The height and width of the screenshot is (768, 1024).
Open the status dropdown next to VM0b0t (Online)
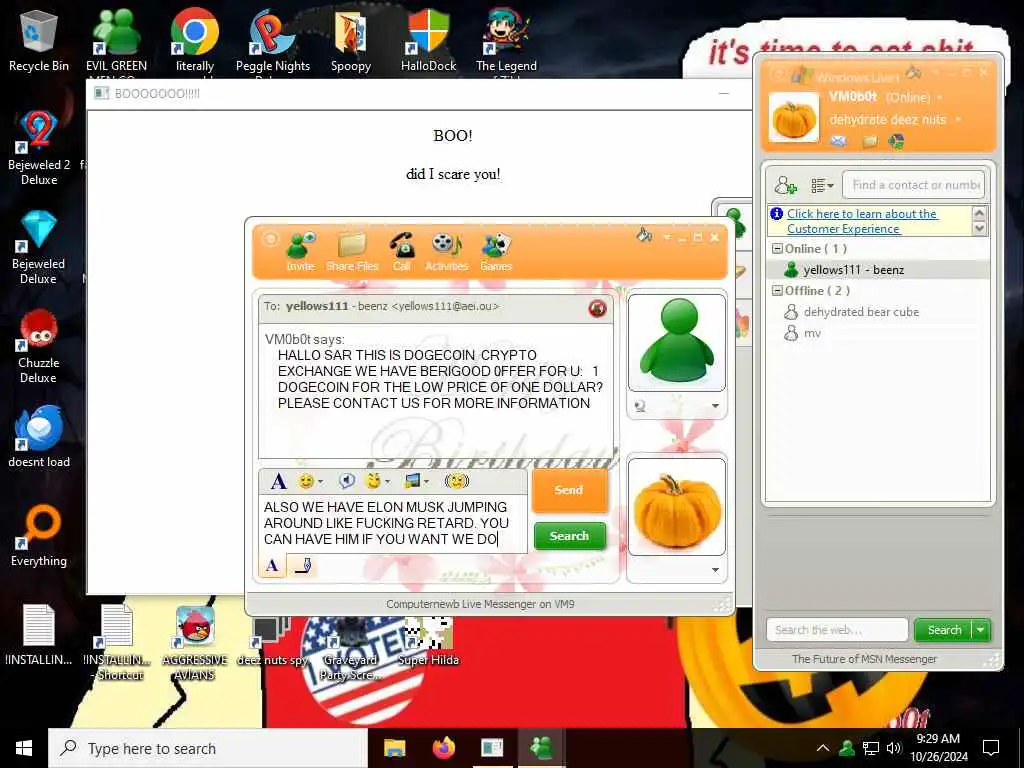940,97
